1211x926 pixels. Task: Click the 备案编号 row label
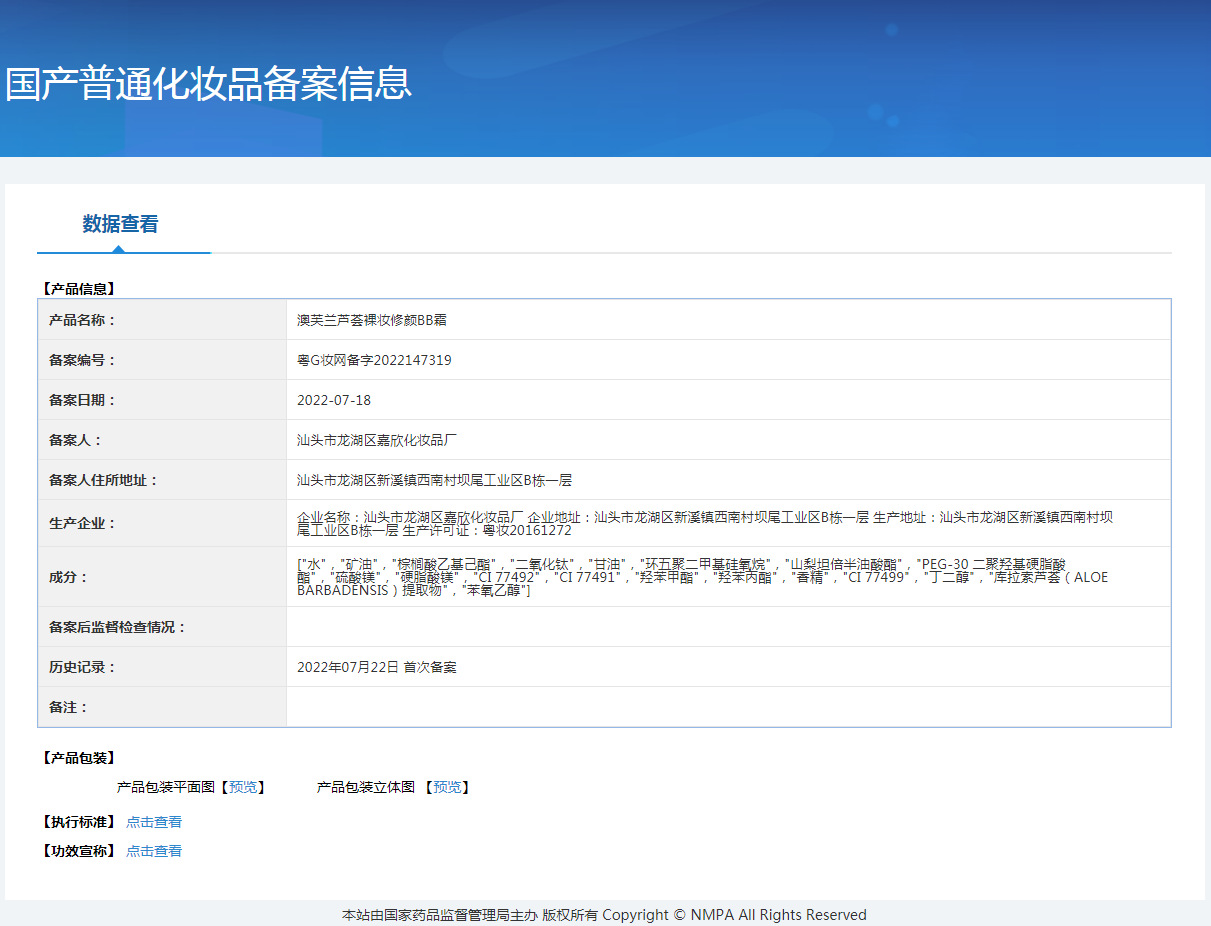[82, 360]
